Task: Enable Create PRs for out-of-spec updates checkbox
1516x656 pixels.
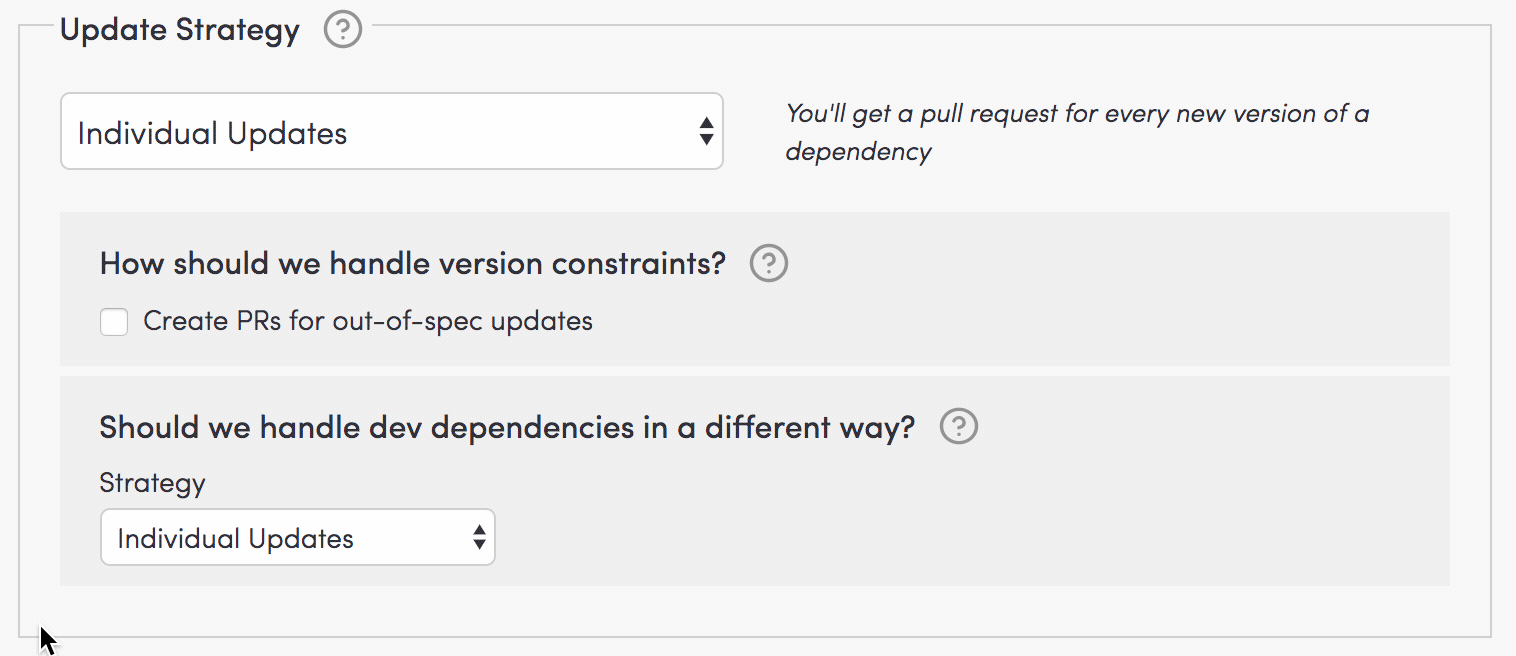Action: point(114,322)
